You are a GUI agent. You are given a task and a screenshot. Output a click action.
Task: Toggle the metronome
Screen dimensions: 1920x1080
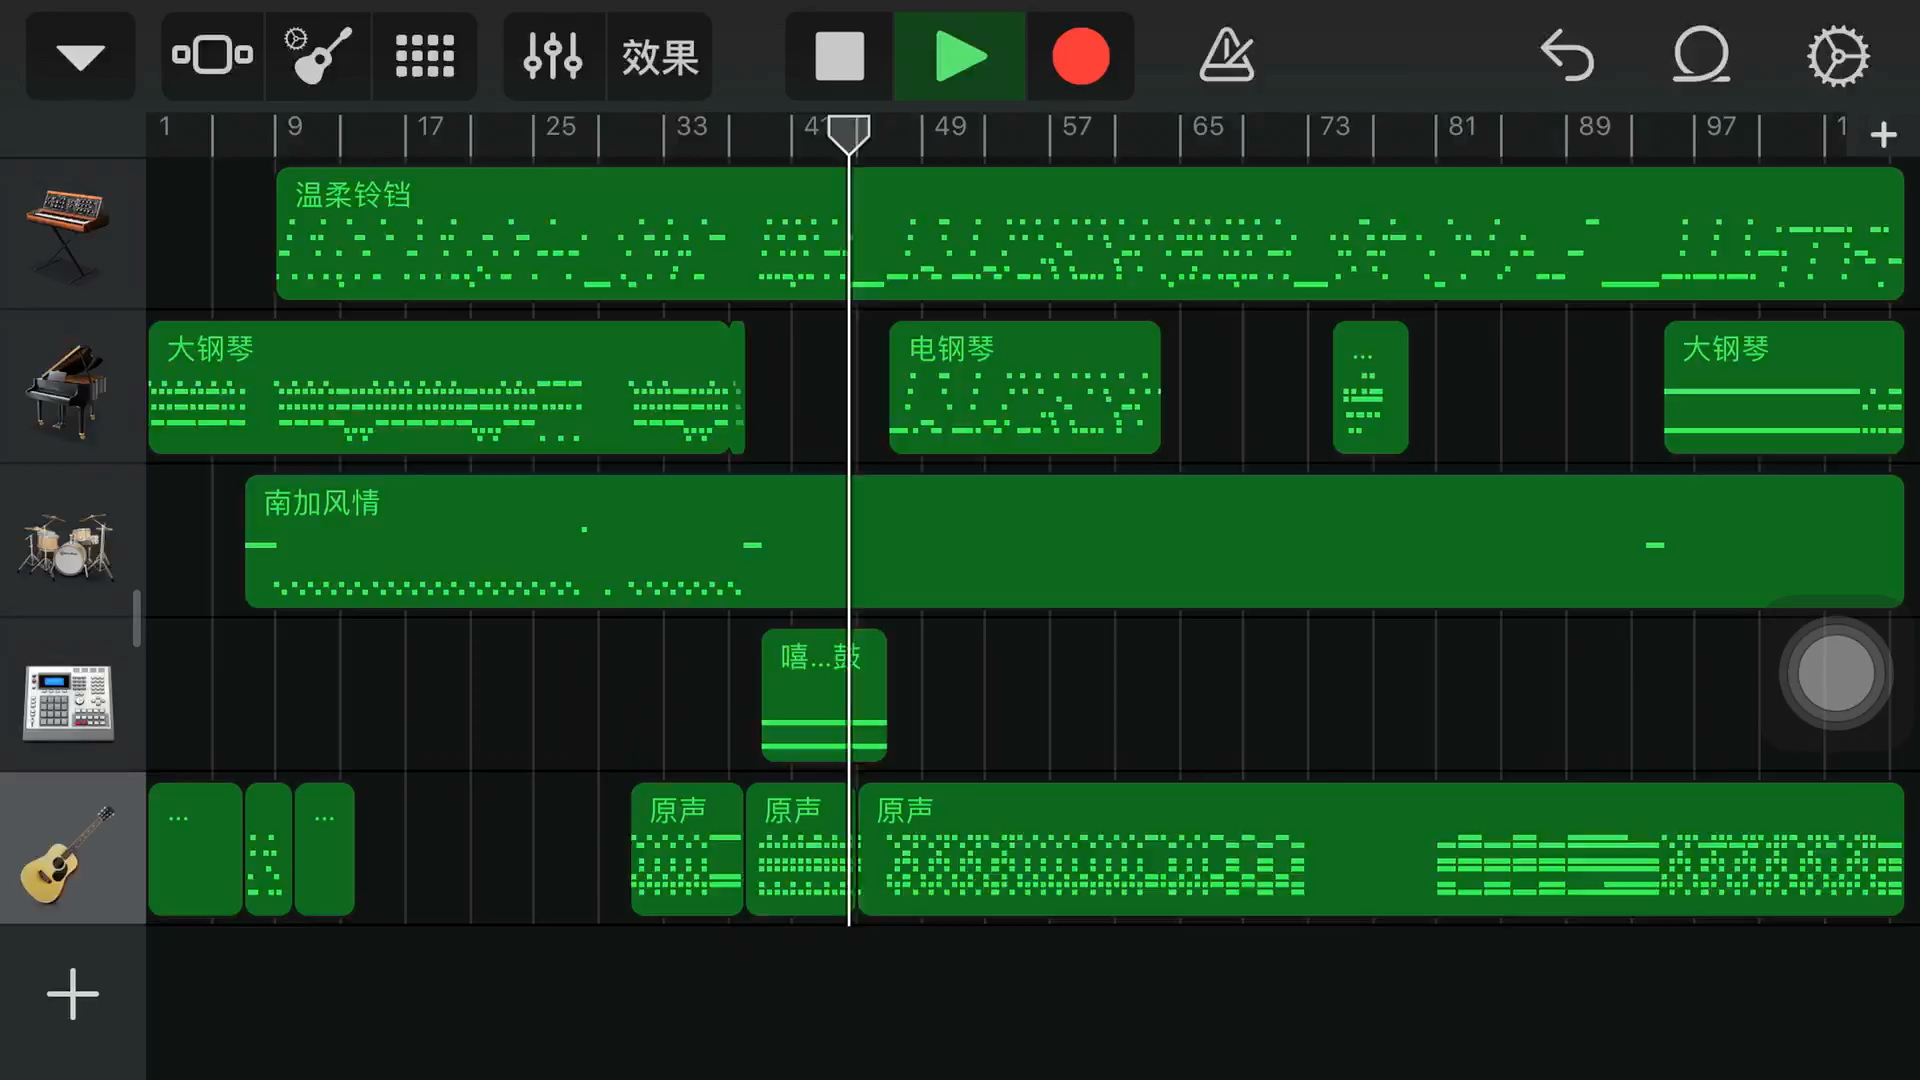tap(1227, 56)
